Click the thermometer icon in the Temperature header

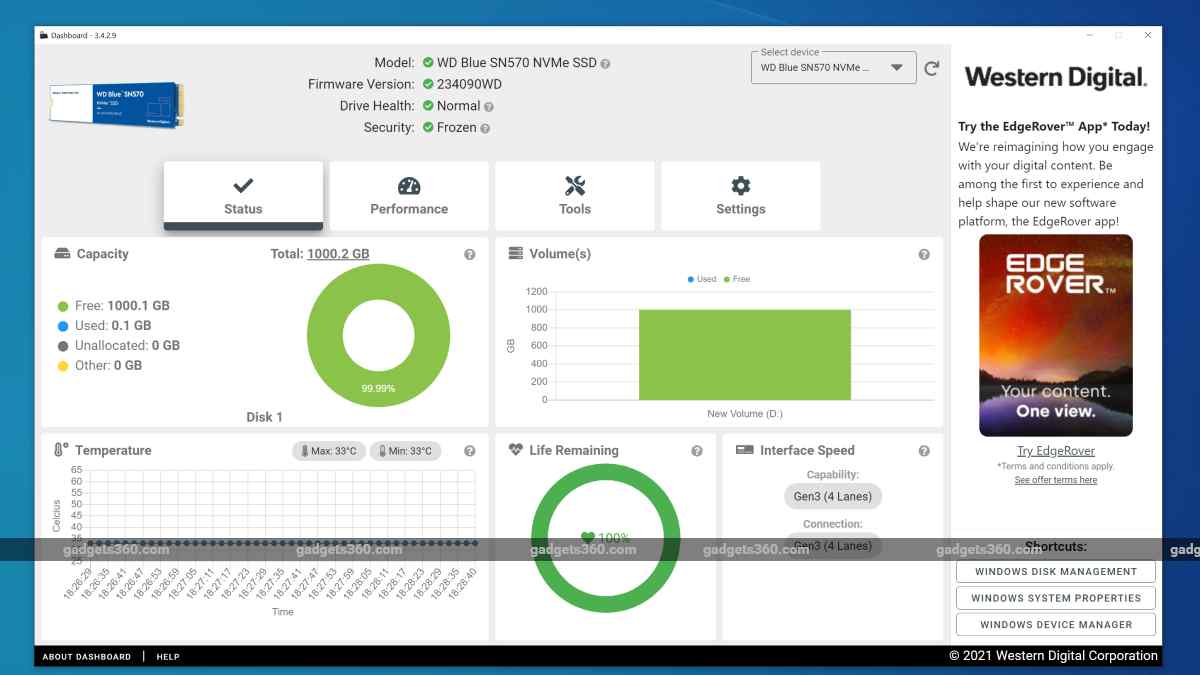point(61,450)
